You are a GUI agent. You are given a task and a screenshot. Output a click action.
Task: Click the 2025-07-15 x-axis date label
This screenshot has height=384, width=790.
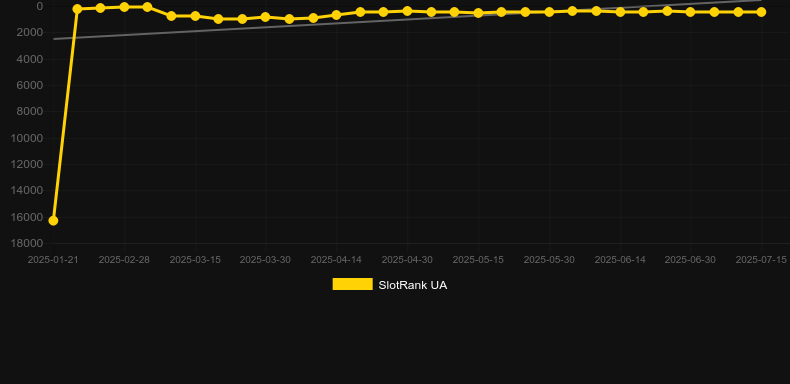pos(761,260)
